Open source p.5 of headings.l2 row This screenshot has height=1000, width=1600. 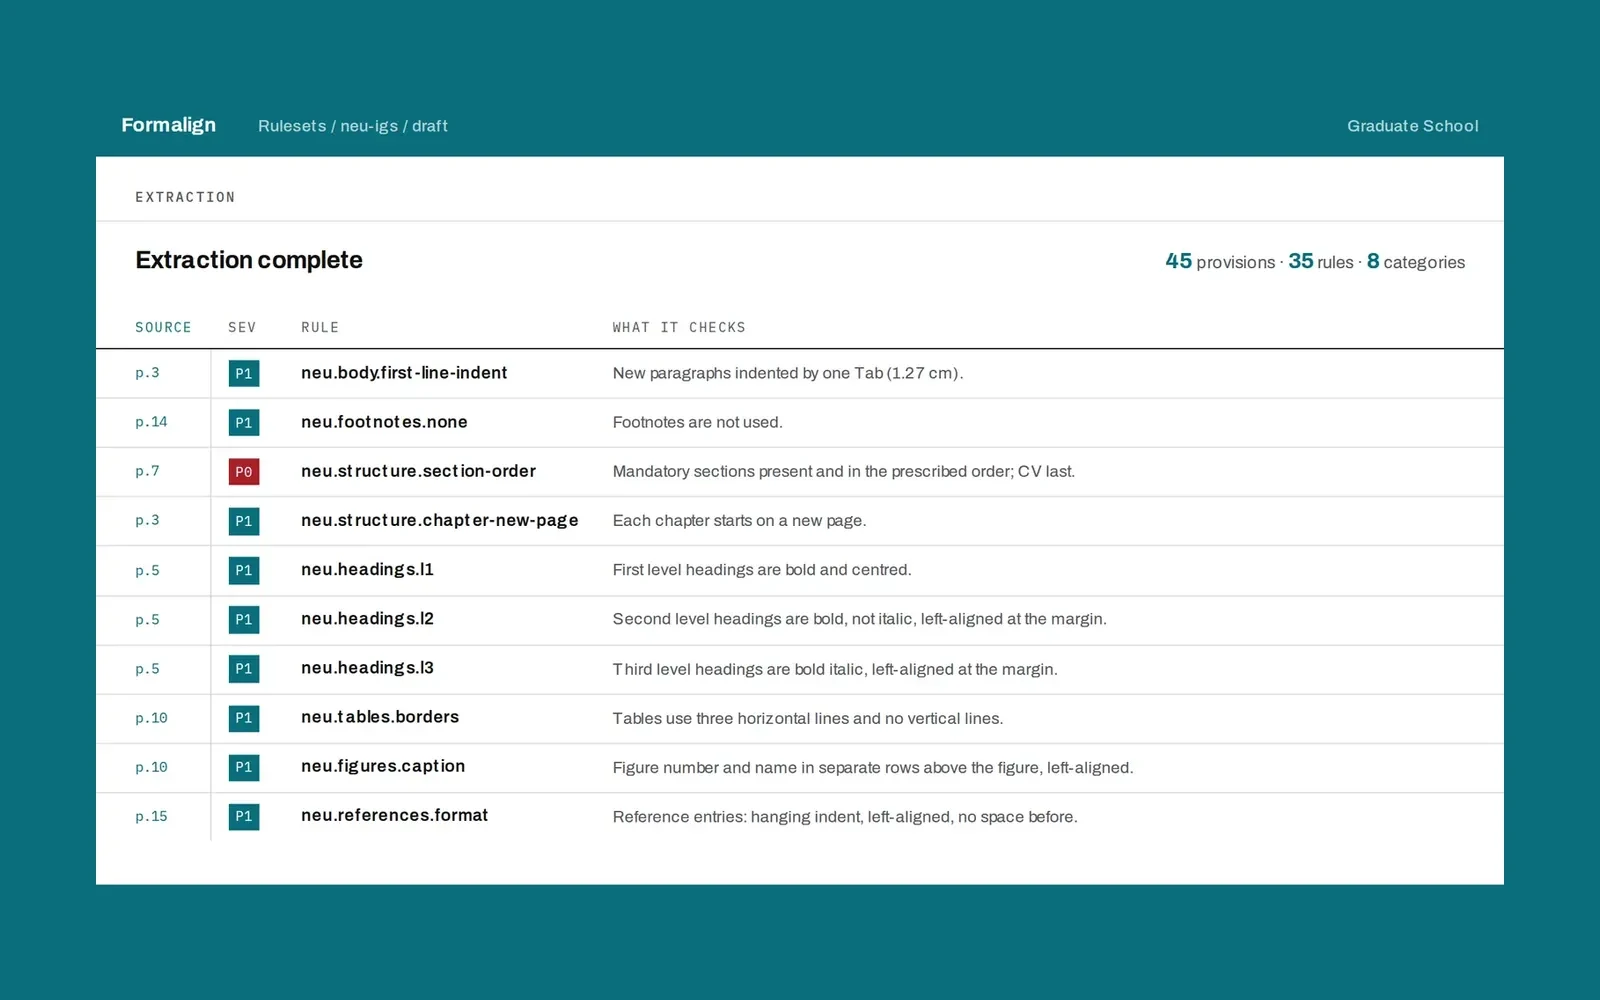(x=147, y=620)
